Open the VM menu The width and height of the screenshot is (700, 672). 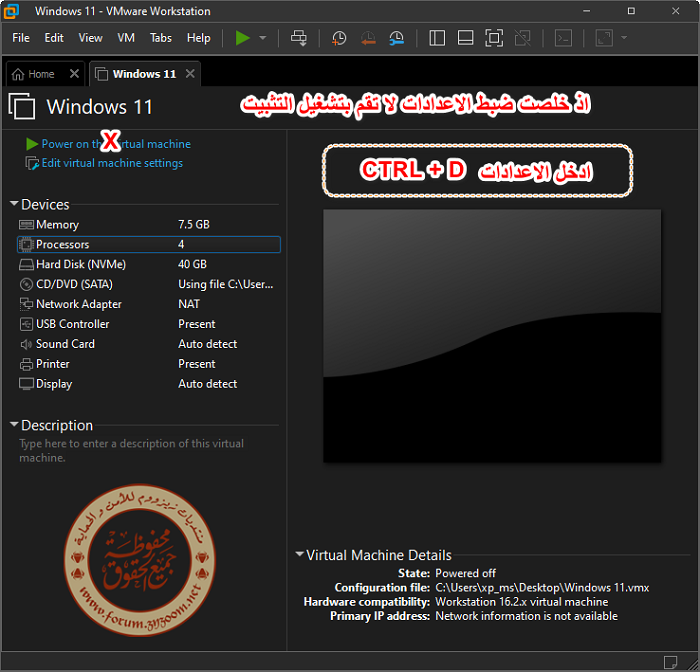[126, 38]
